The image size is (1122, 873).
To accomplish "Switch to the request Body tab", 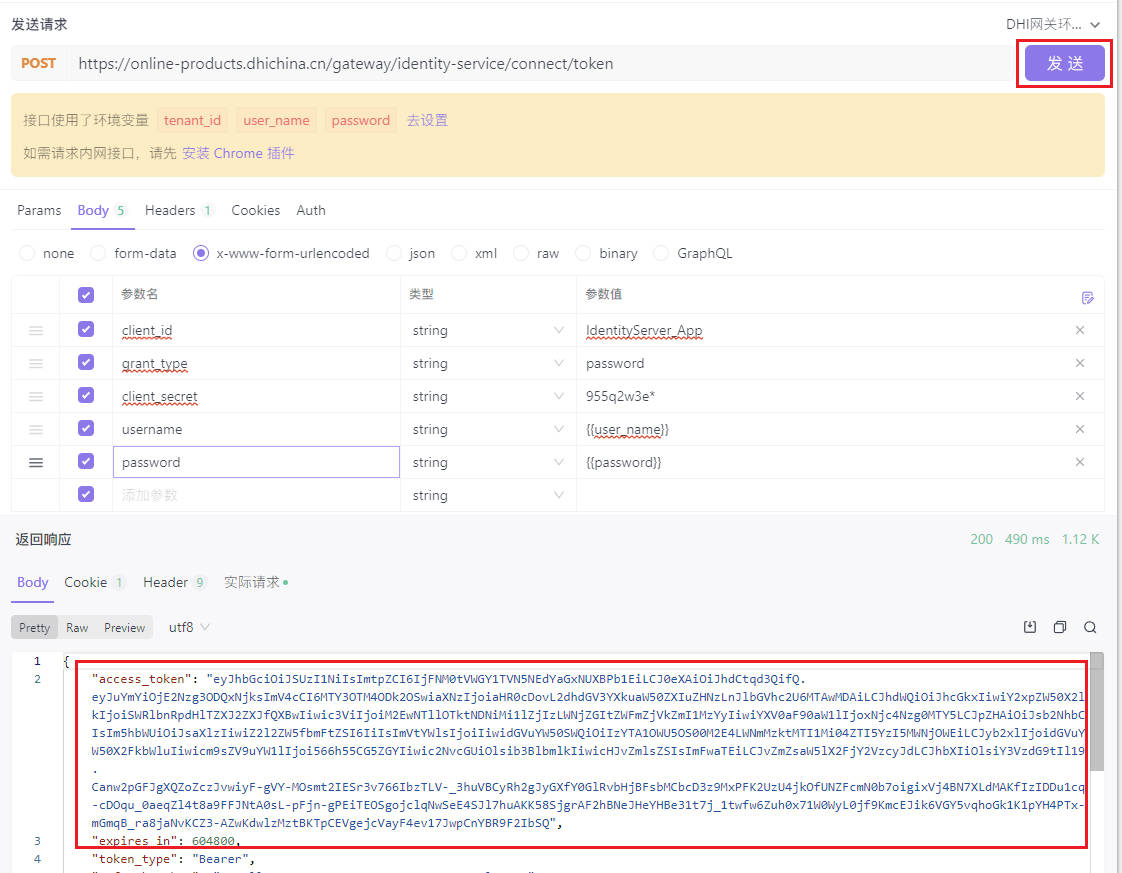I will point(101,210).
